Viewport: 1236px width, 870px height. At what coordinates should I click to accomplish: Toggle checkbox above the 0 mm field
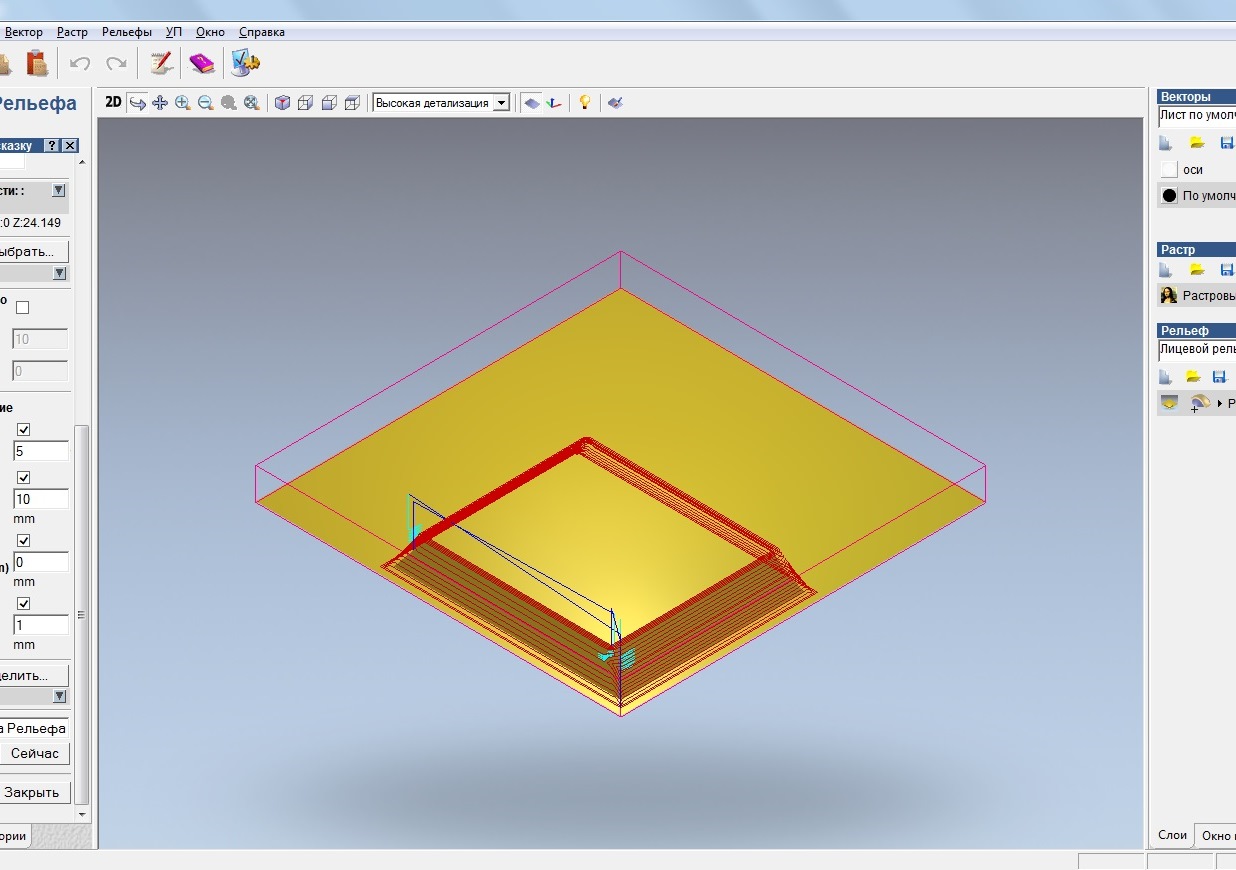[x=23, y=540]
